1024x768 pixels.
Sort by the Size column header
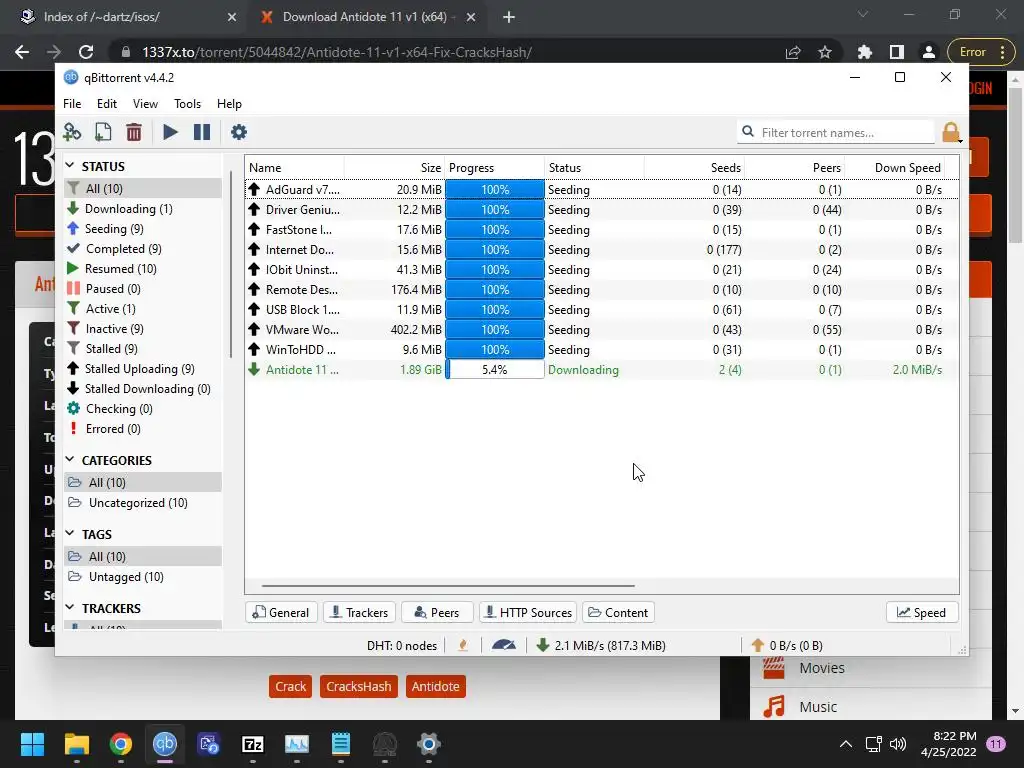394,168
